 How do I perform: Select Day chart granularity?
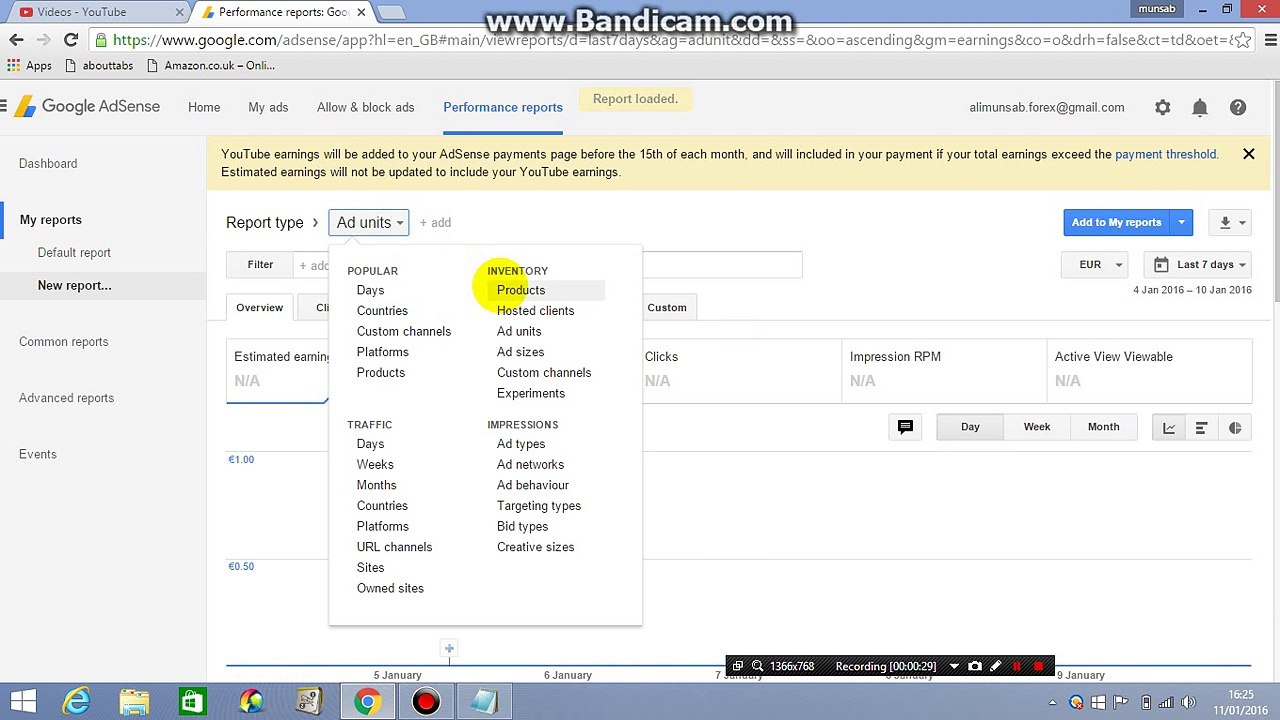(x=970, y=427)
